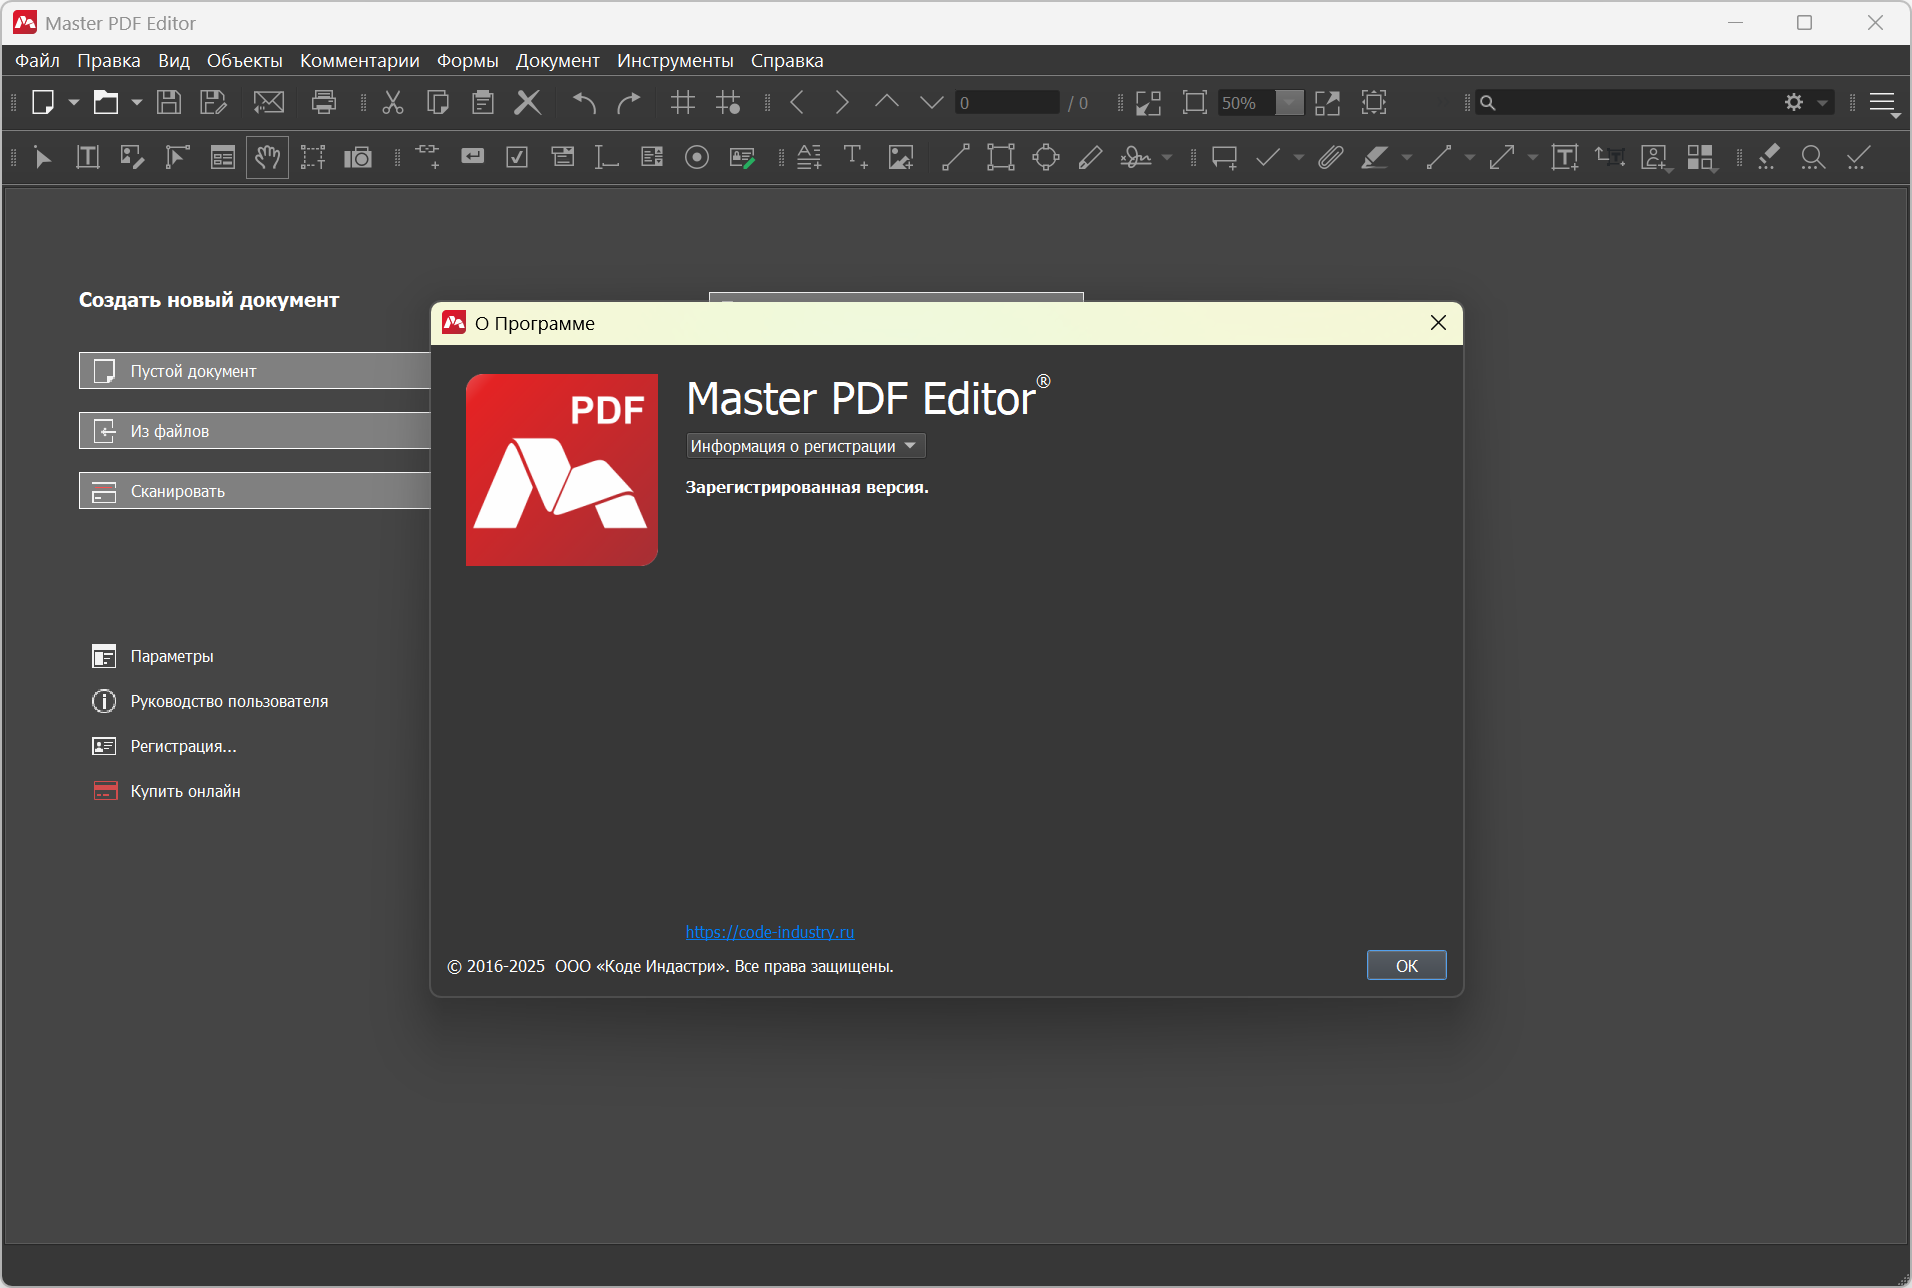Screen dimensions: 1912x1288
Task: Open the 50% zoom level dropdown
Action: pos(1289,103)
